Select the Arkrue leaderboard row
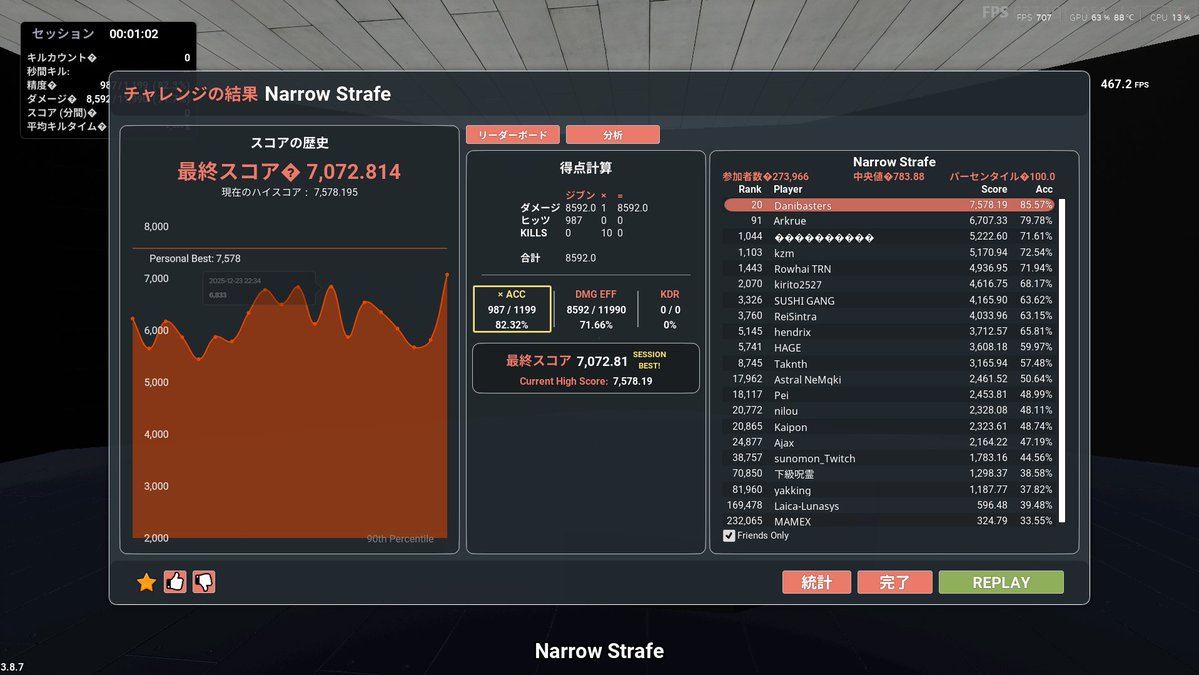The image size is (1199, 675). tap(889, 221)
